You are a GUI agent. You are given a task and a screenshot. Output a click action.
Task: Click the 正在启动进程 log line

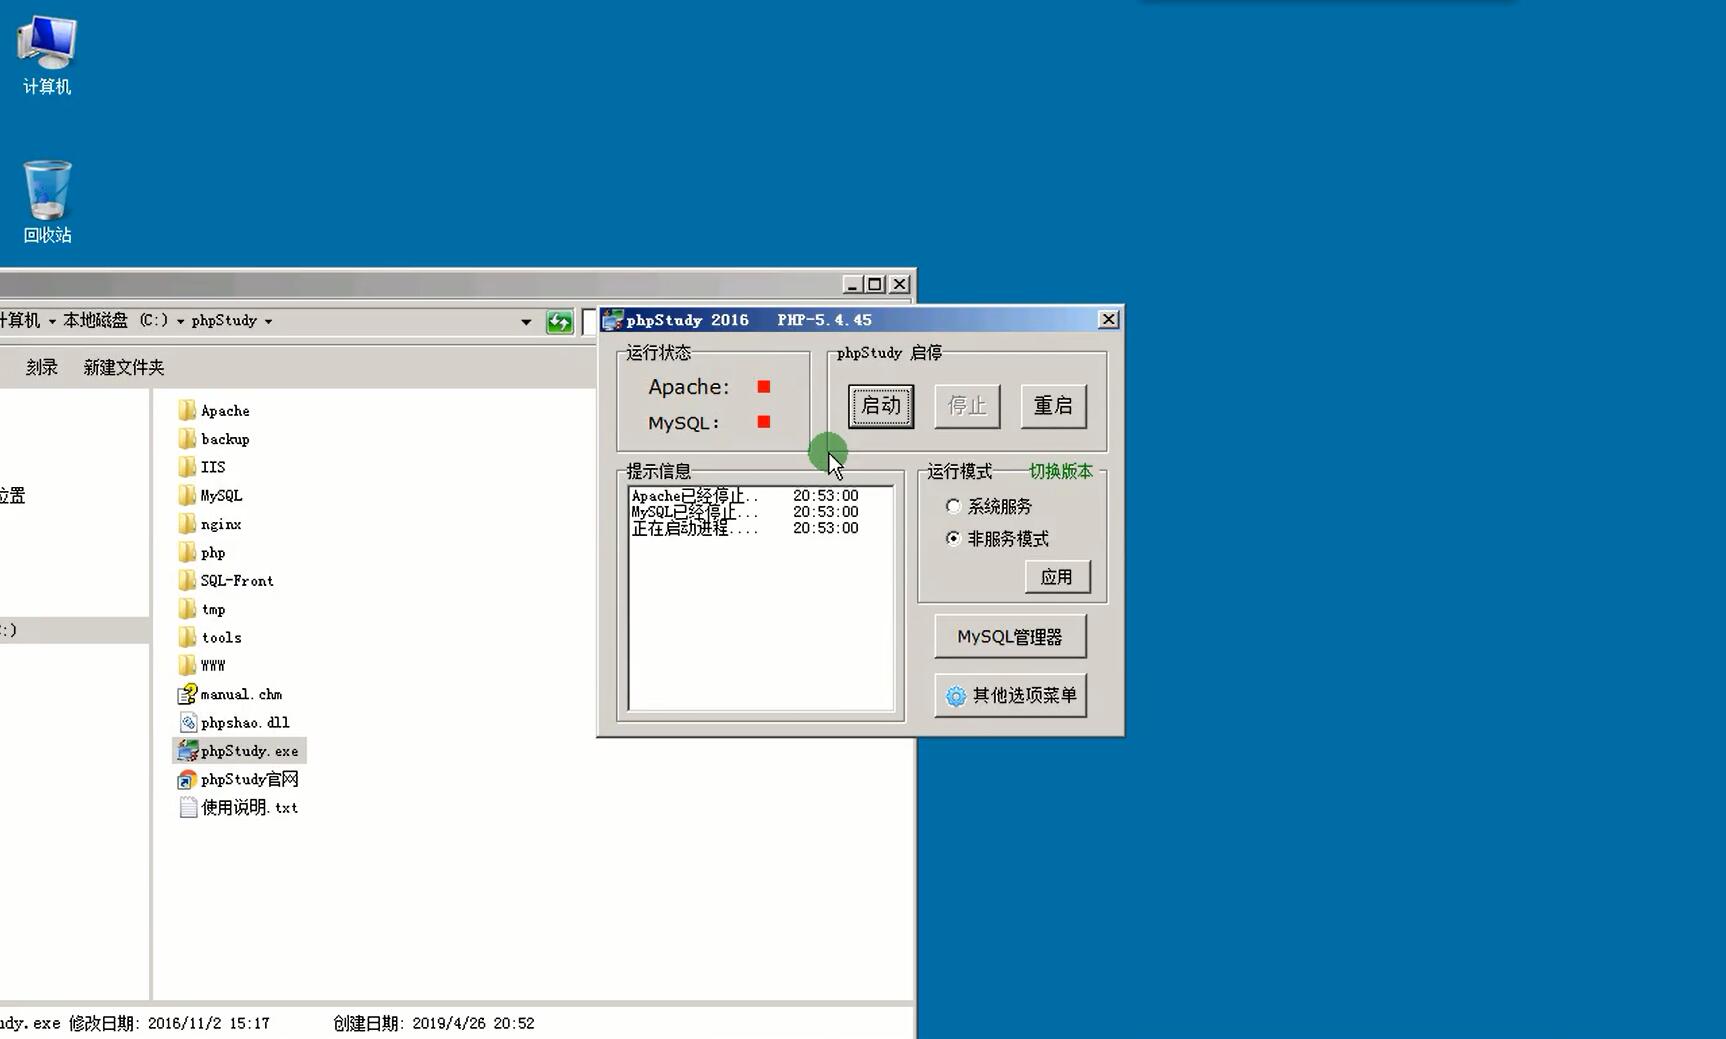coord(745,528)
